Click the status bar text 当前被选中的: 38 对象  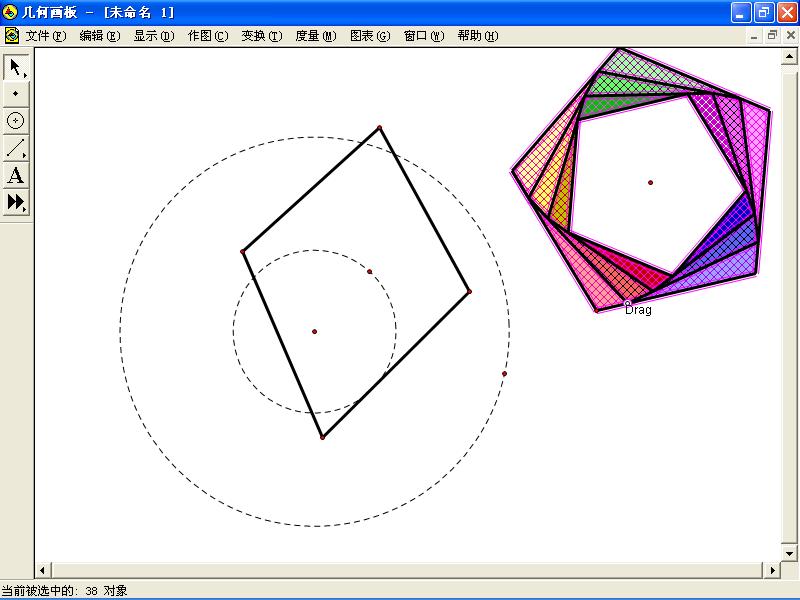tap(64, 591)
